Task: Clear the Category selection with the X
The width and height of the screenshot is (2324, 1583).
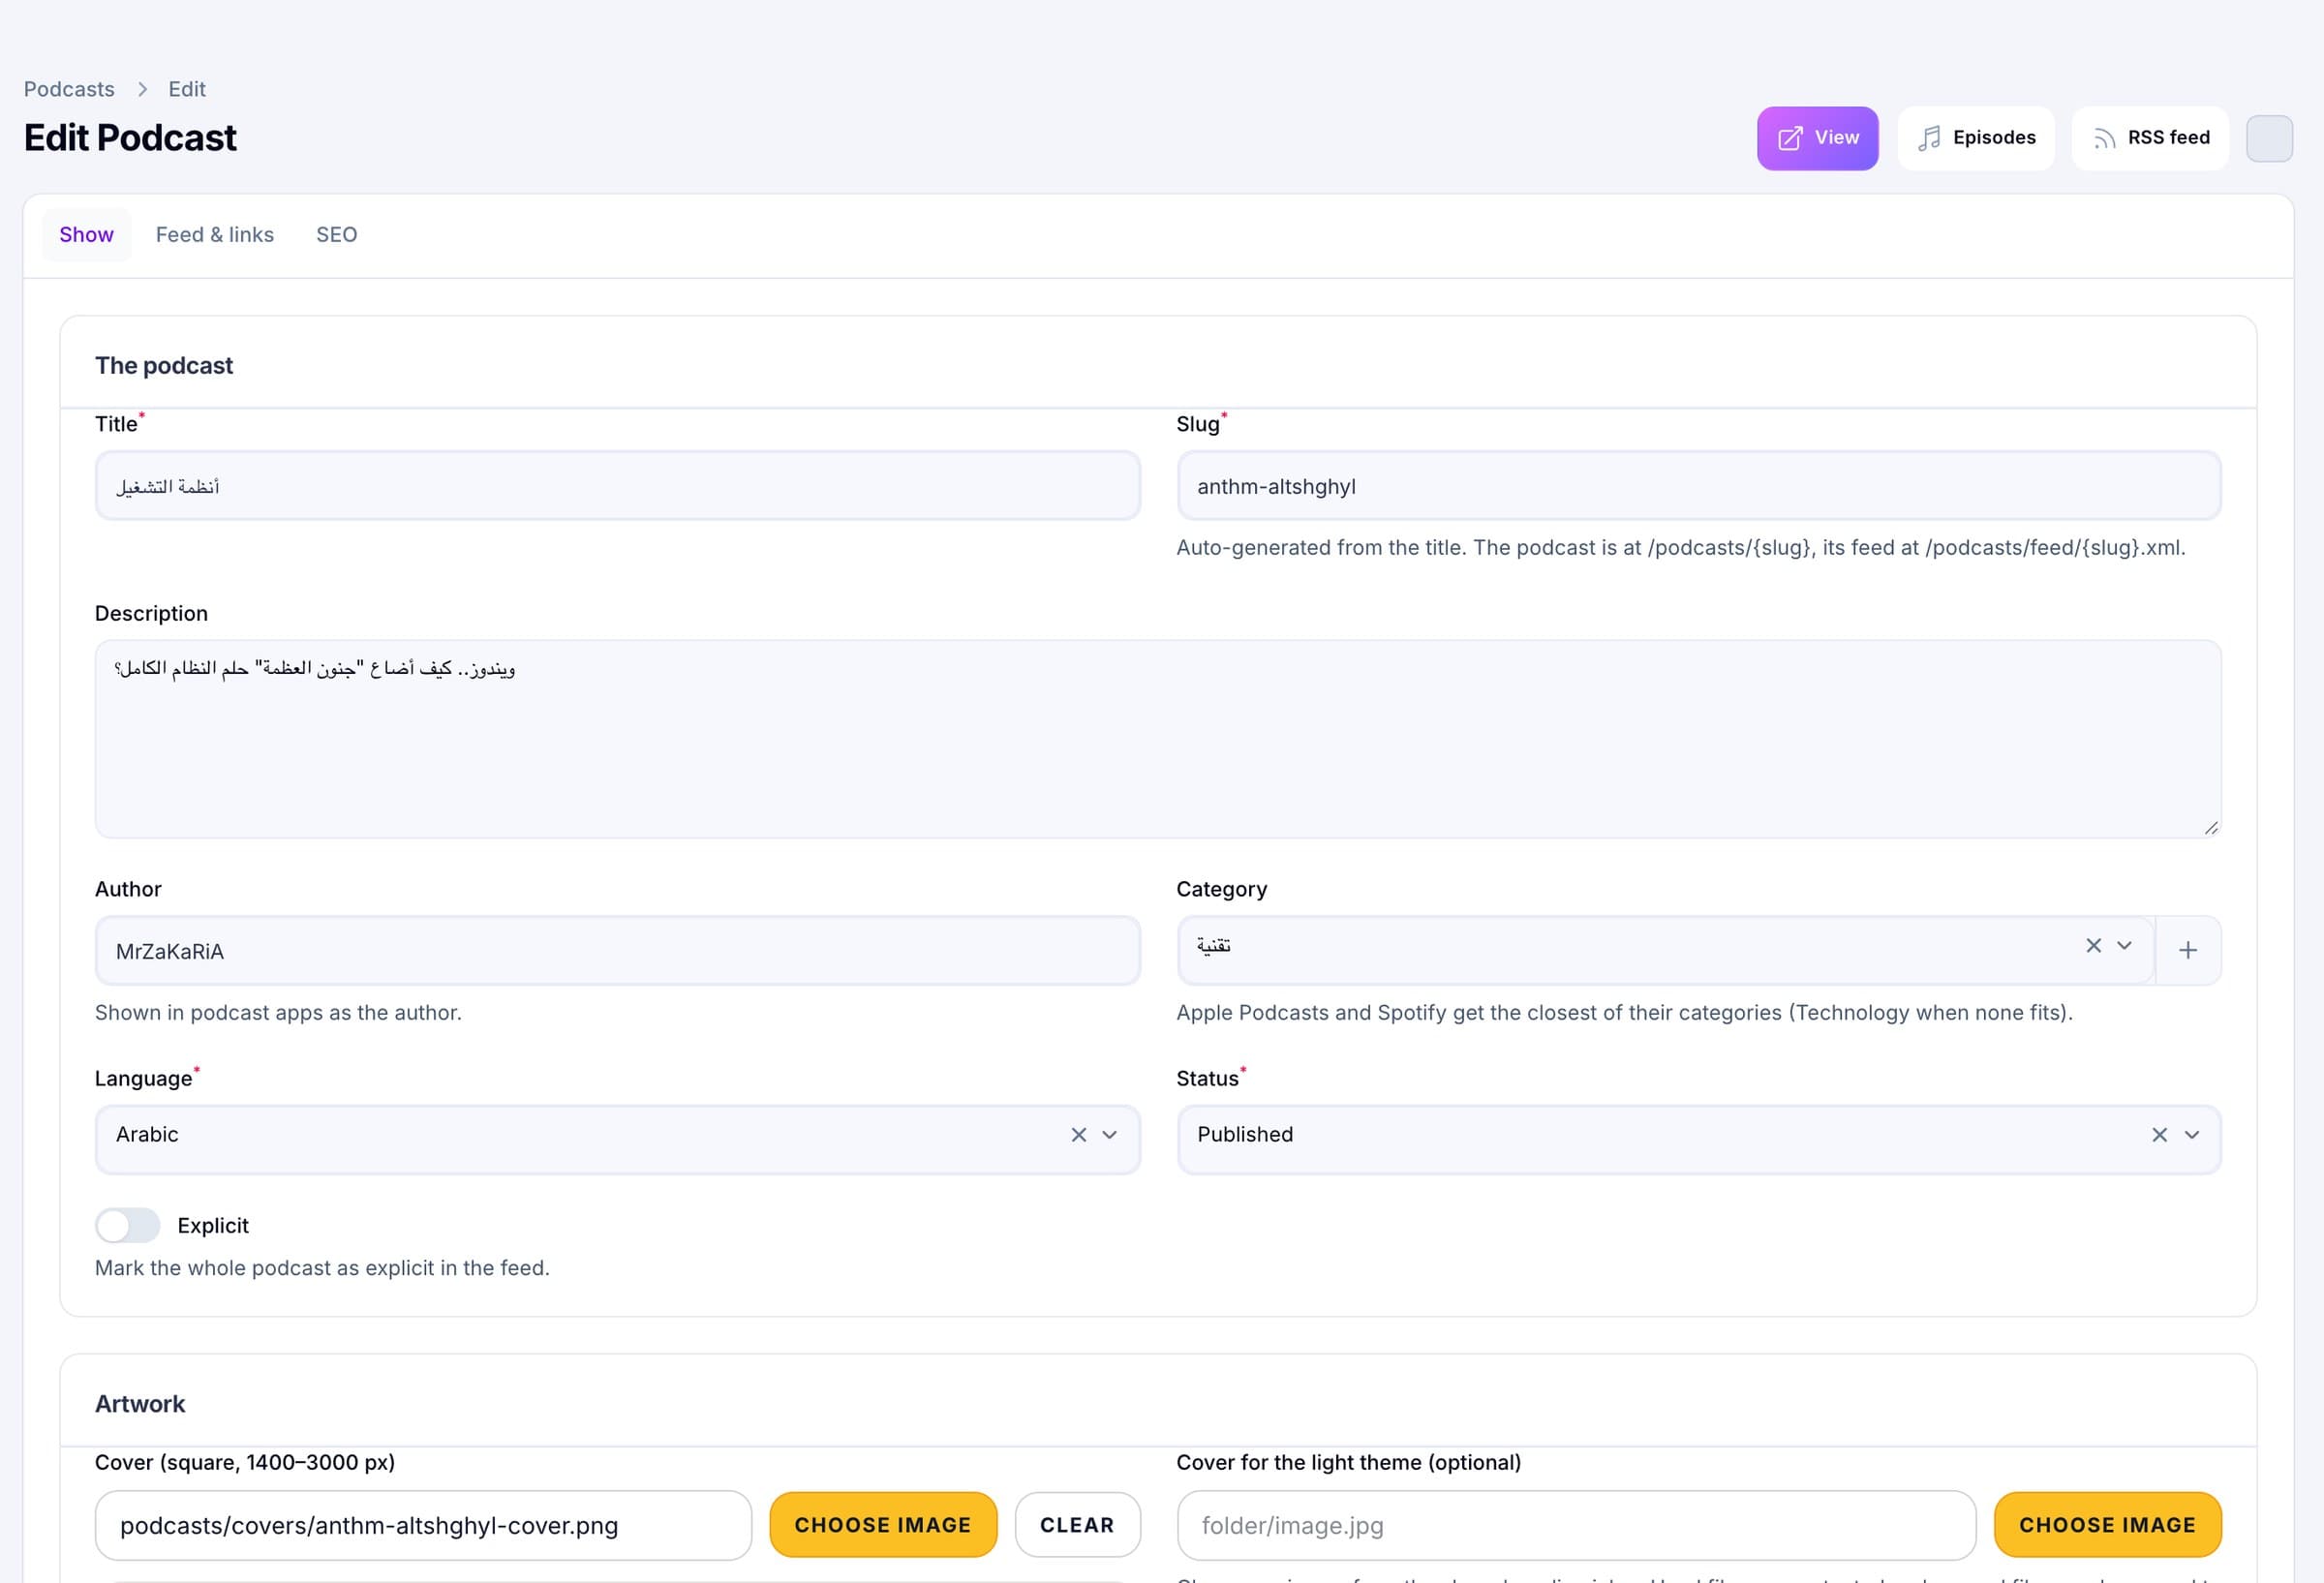Action: pos(2093,945)
